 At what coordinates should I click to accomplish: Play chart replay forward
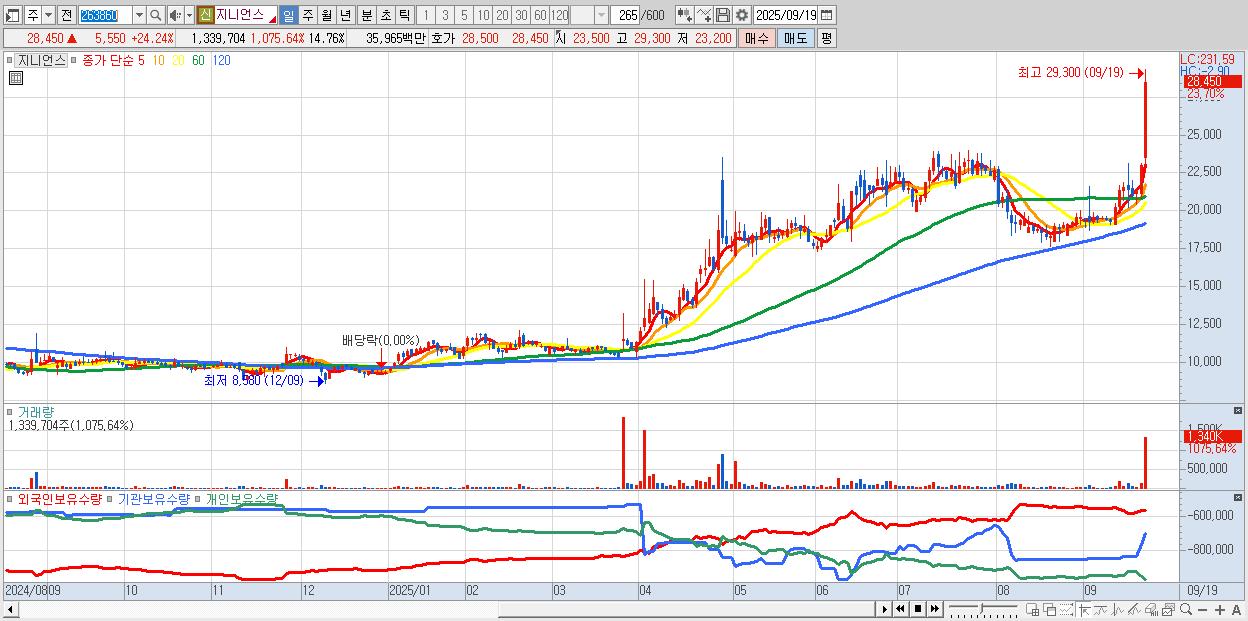pos(884,609)
